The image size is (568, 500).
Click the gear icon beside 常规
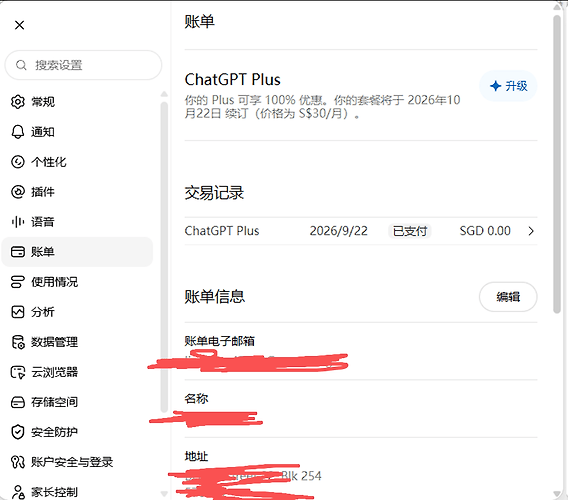point(18,102)
